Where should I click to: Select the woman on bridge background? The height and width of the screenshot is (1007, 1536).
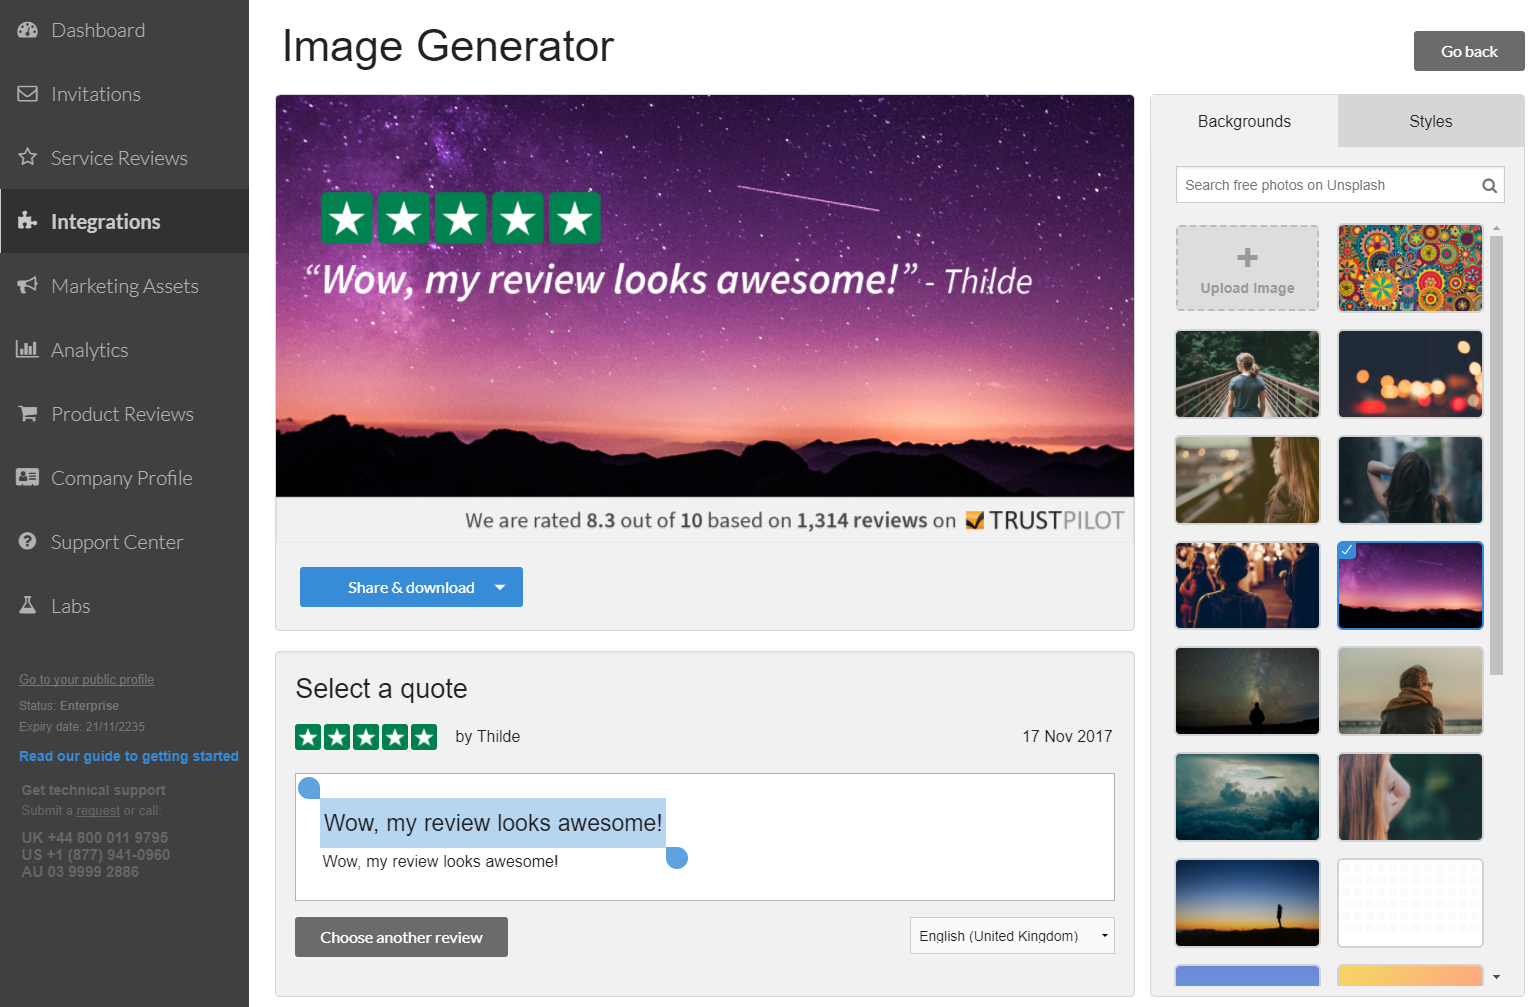1247,374
